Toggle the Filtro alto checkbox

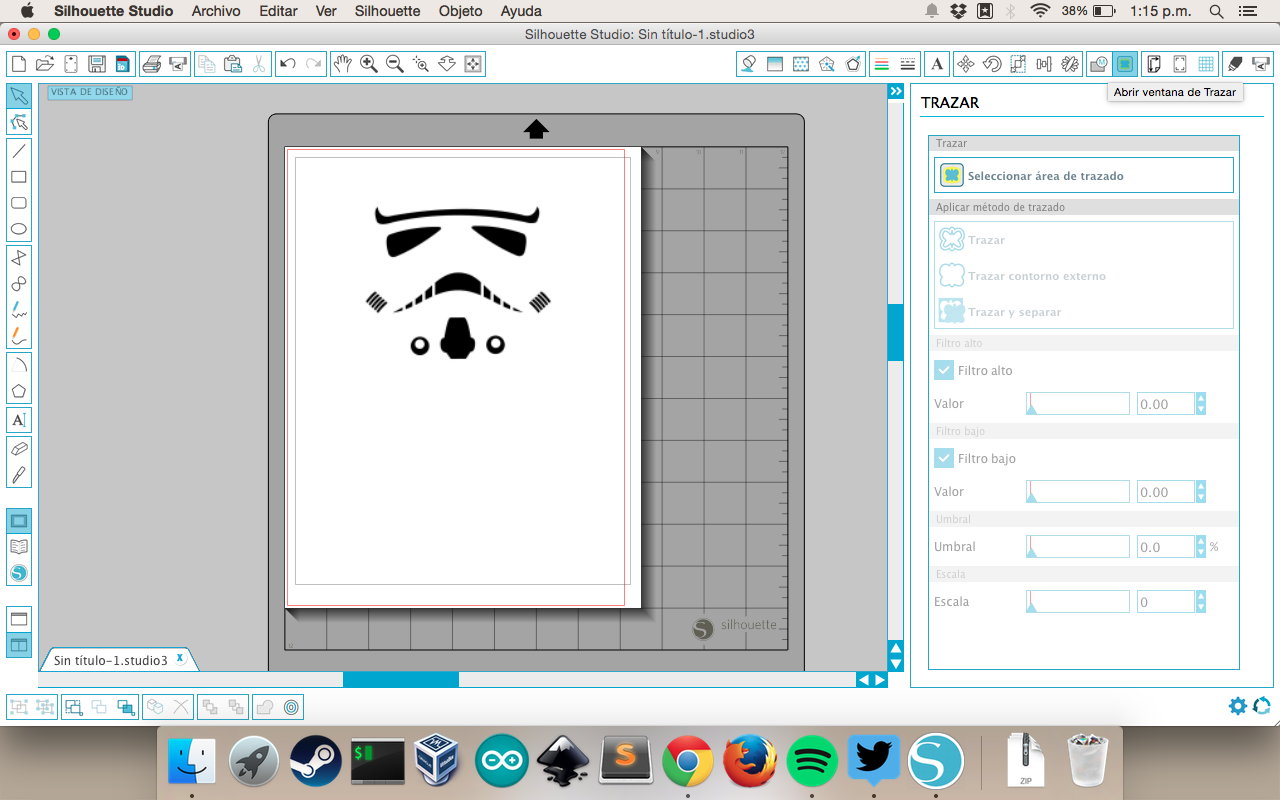[944, 370]
